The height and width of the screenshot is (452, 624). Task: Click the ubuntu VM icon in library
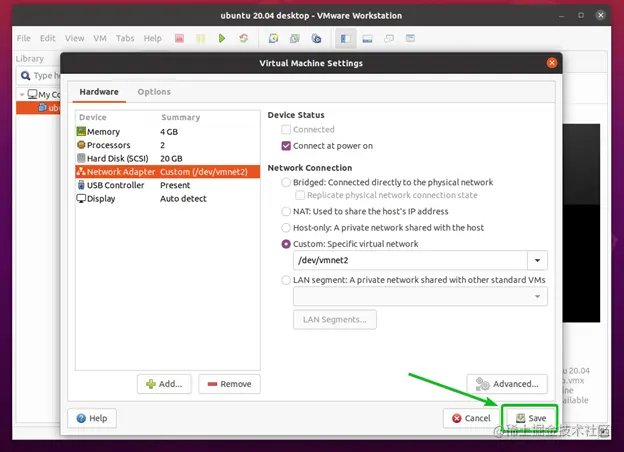point(42,107)
